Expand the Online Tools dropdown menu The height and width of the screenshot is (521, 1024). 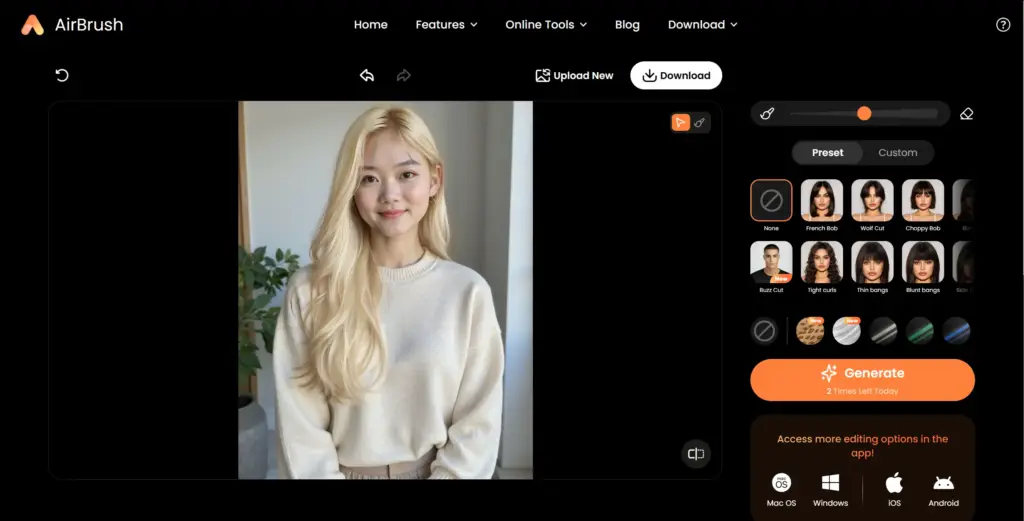click(x=546, y=25)
